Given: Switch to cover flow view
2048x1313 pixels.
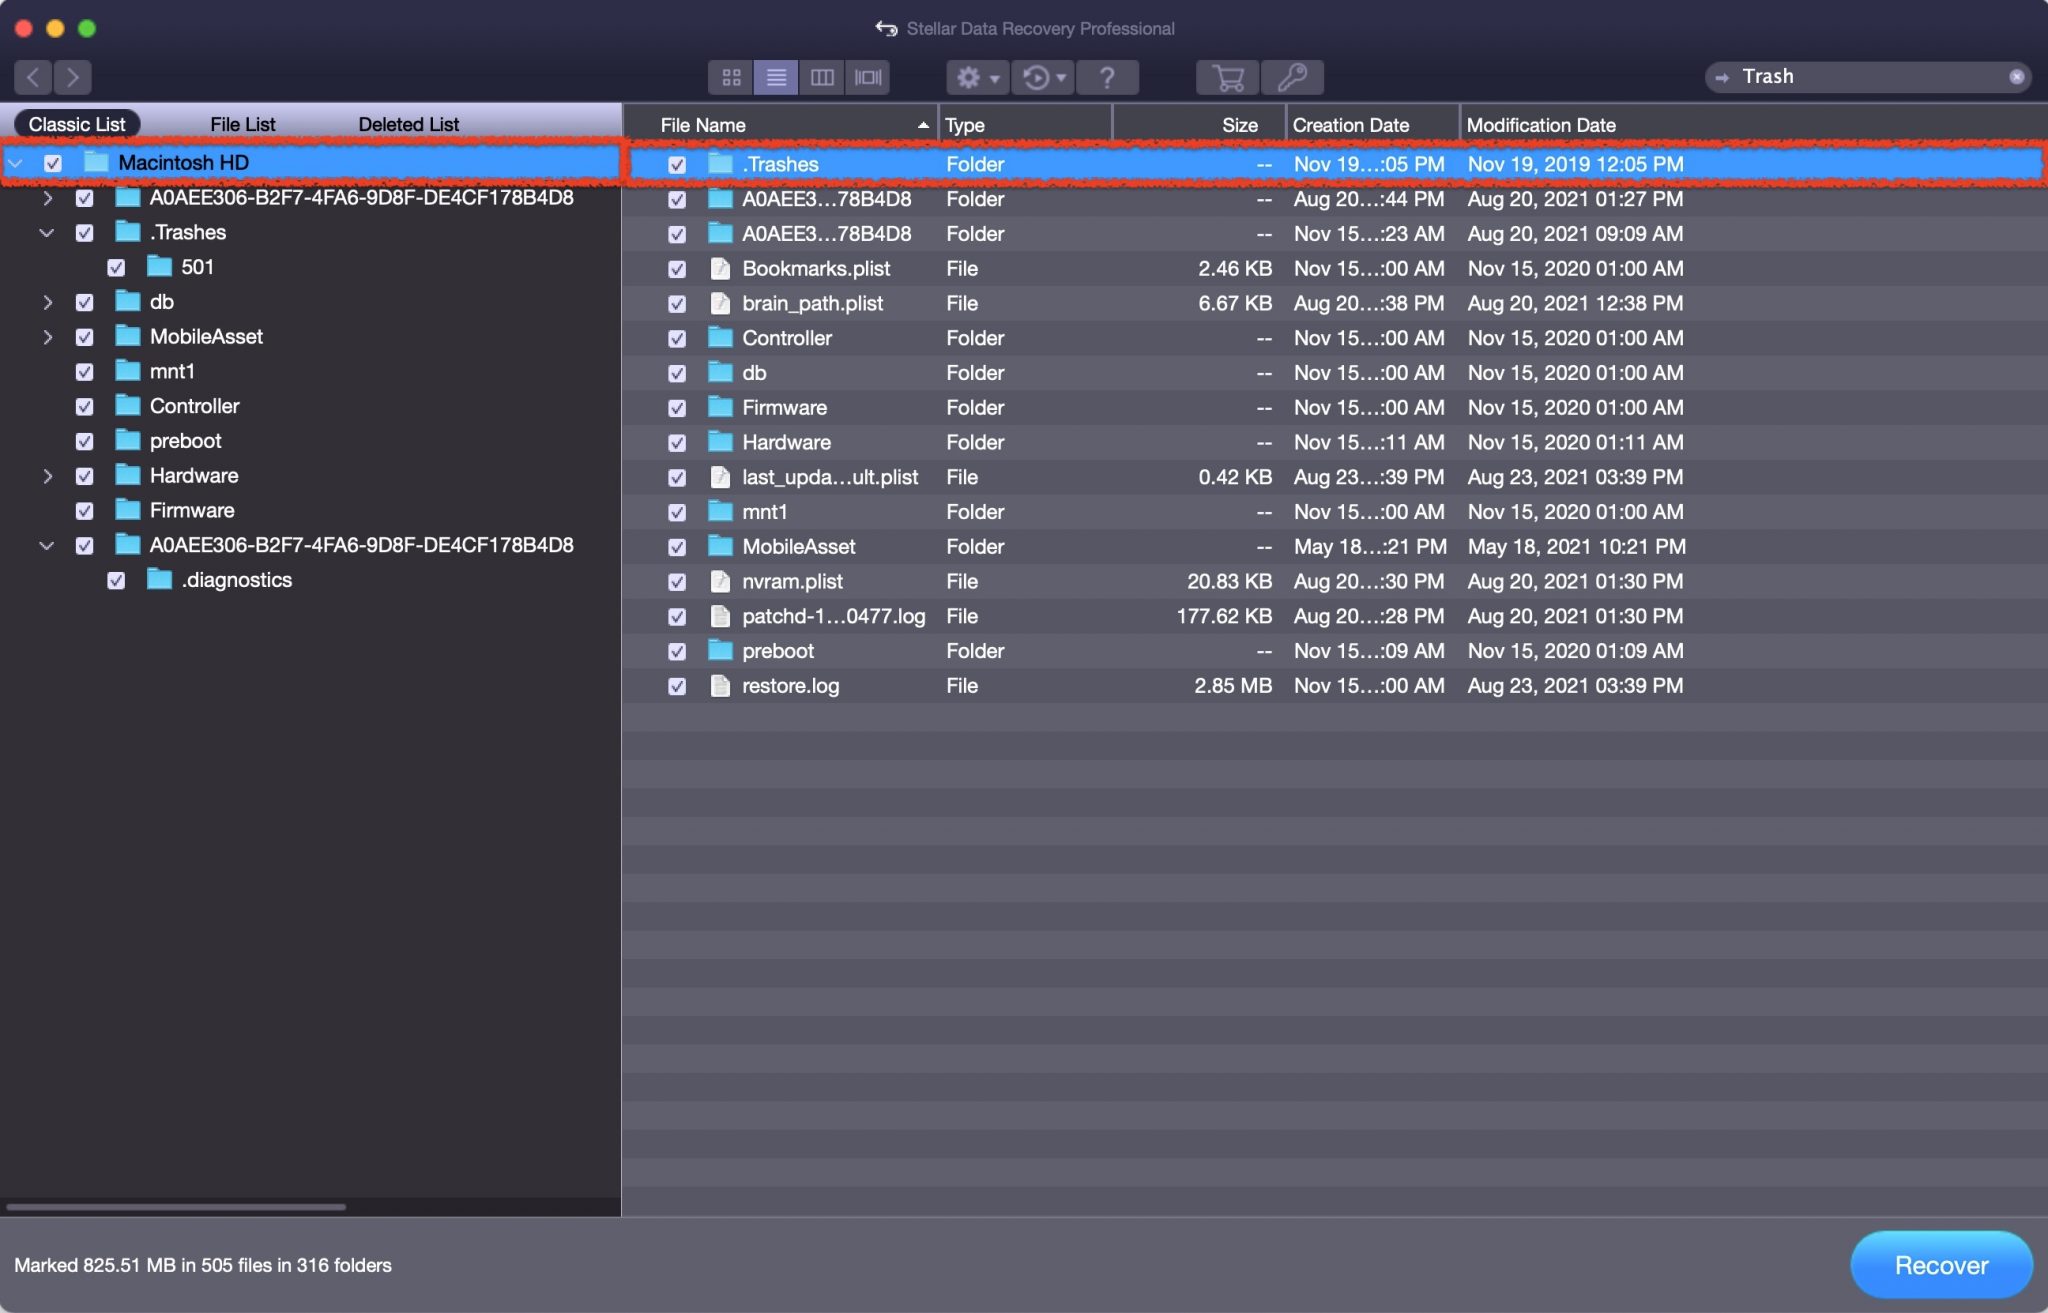Looking at the screenshot, I should tap(868, 77).
